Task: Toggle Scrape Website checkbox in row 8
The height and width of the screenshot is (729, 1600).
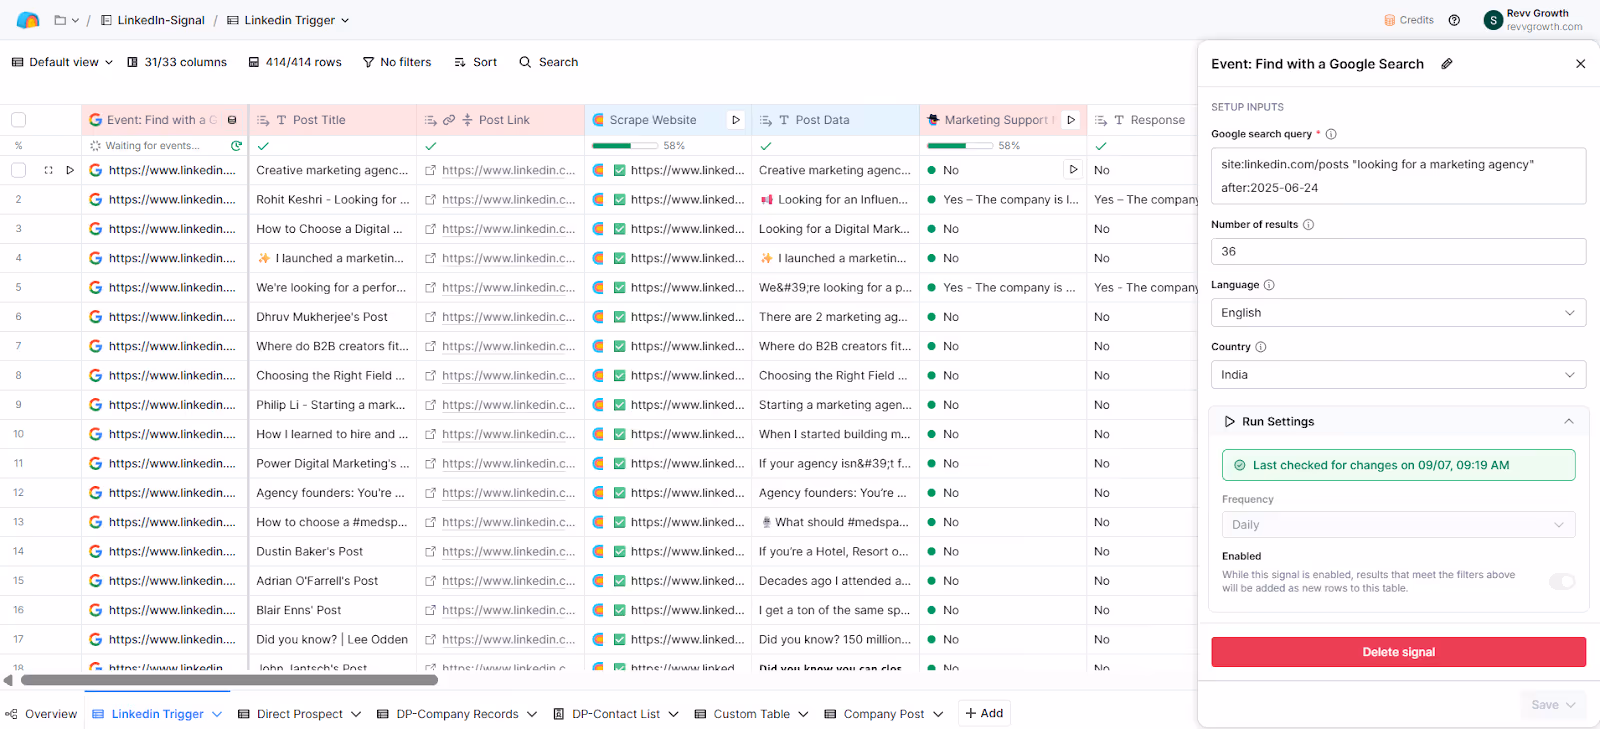Action: pyautogui.click(x=620, y=376)
